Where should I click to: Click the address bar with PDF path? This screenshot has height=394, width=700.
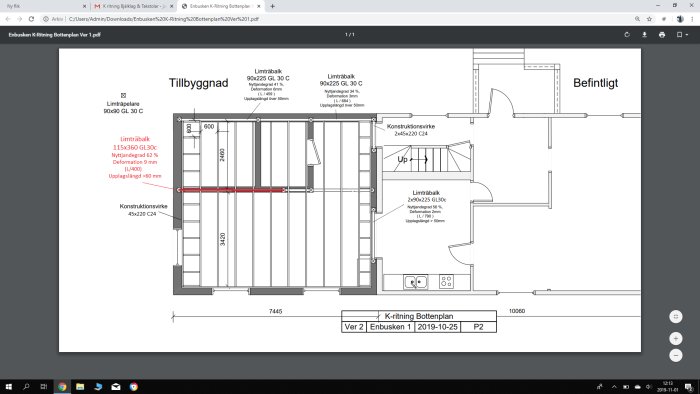tap(163, 19)
